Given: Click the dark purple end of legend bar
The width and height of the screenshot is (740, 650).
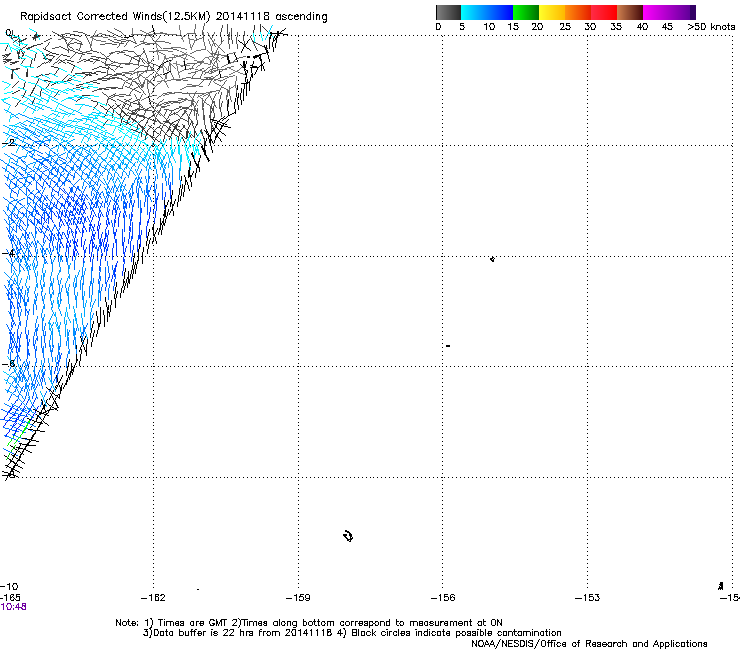Looking at the screenshot, I should tap(692, 12).
